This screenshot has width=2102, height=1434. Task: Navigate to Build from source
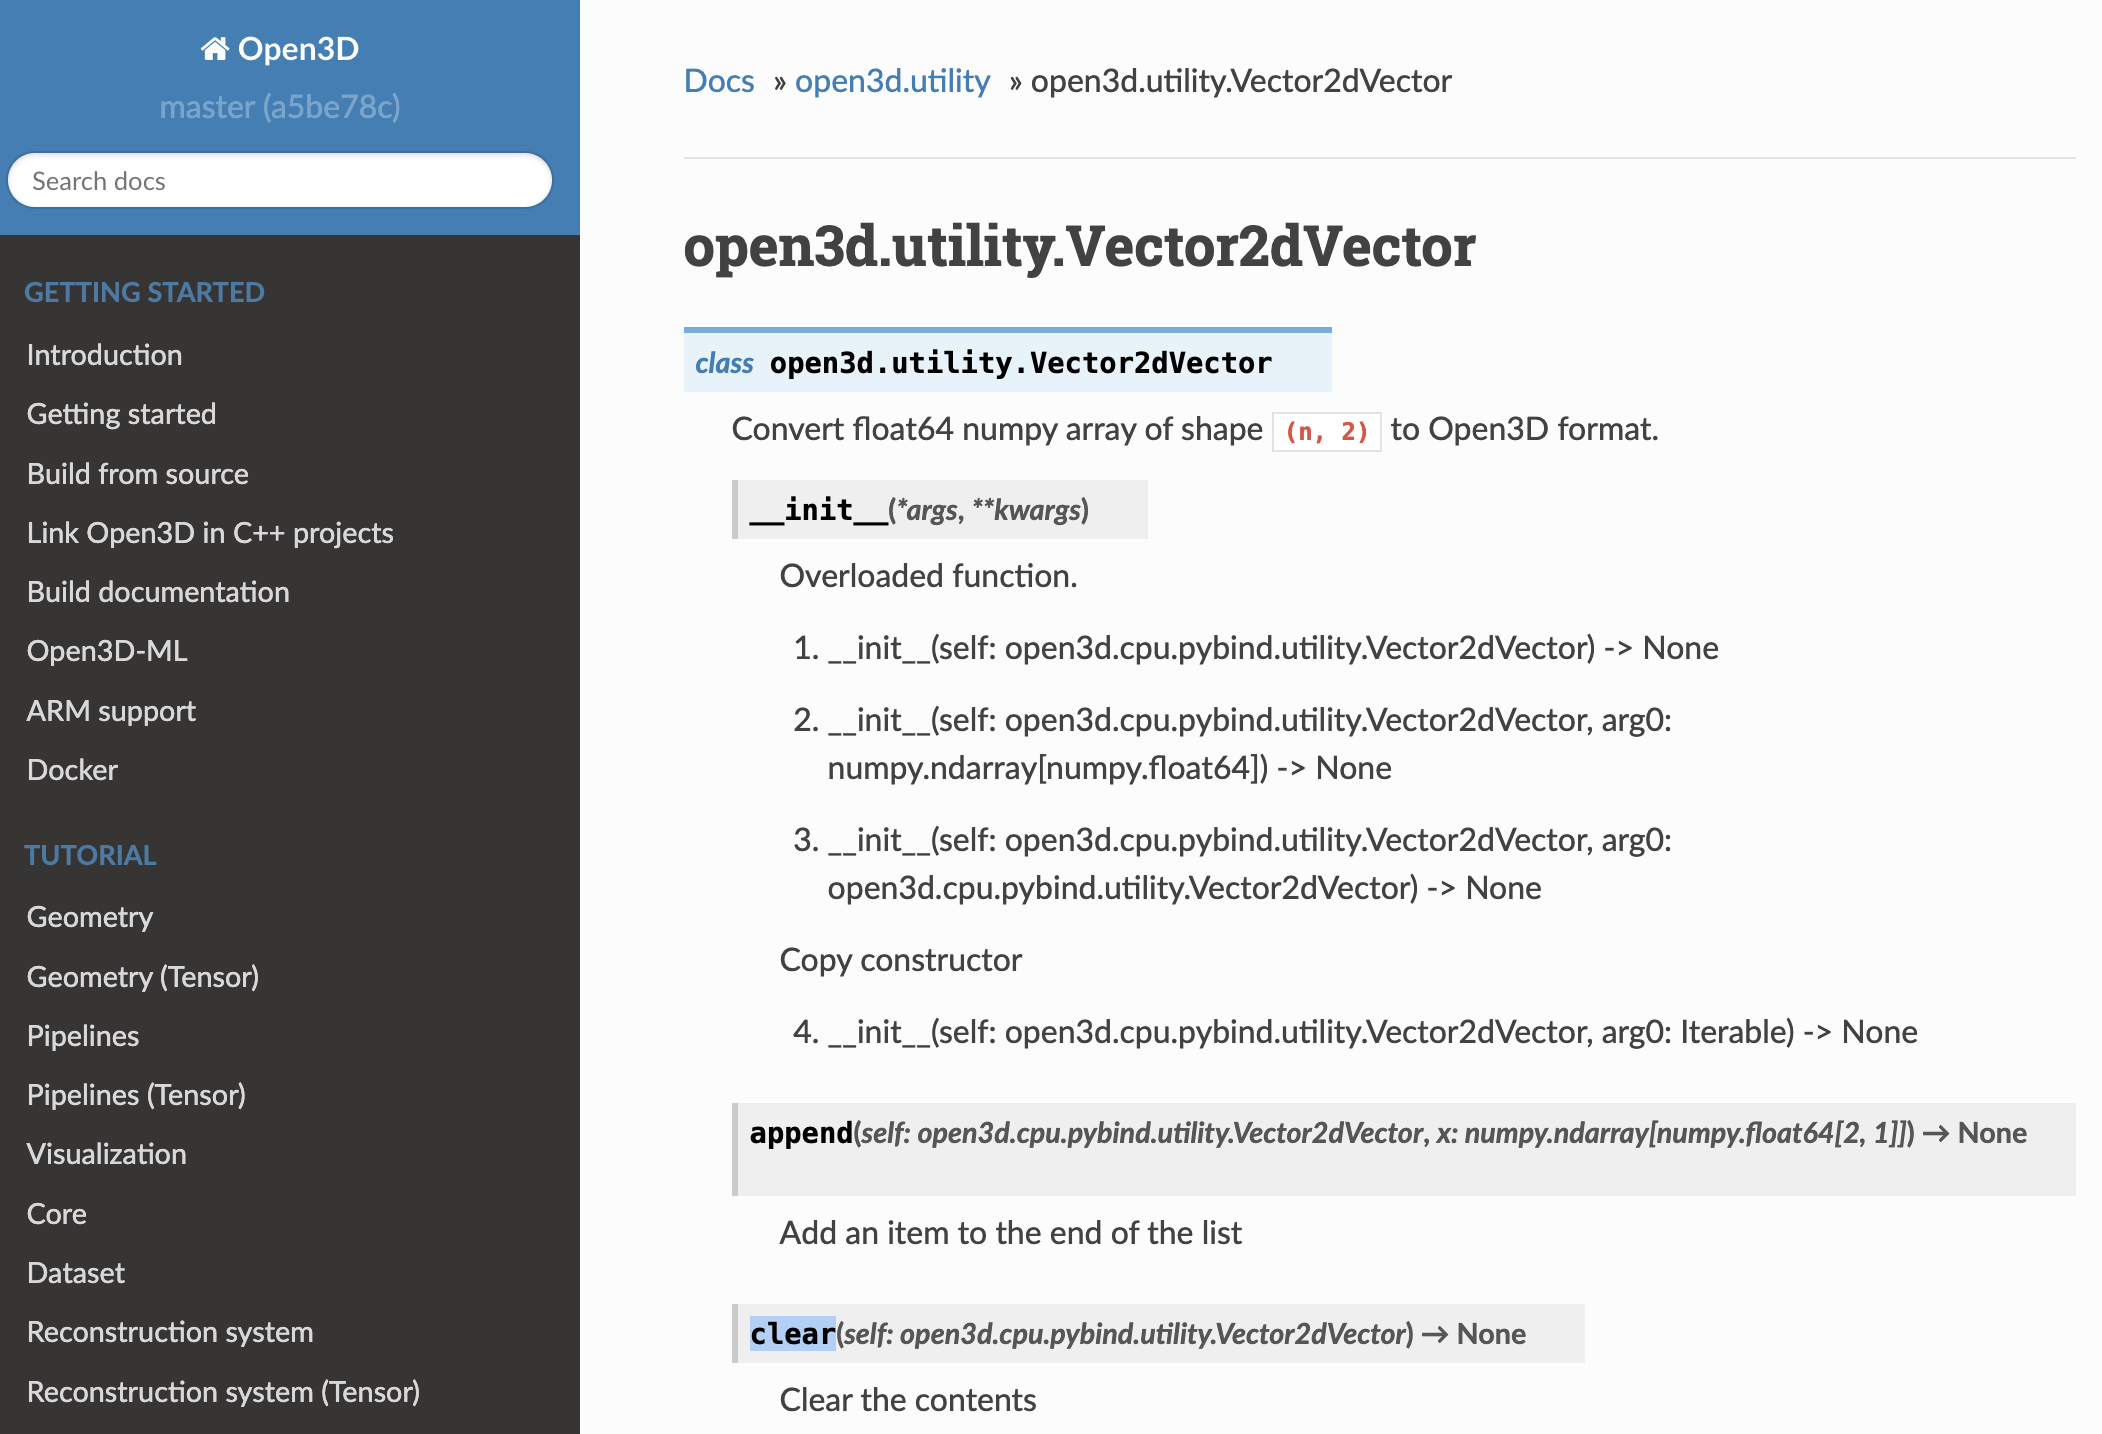click(x=137, y=474)
